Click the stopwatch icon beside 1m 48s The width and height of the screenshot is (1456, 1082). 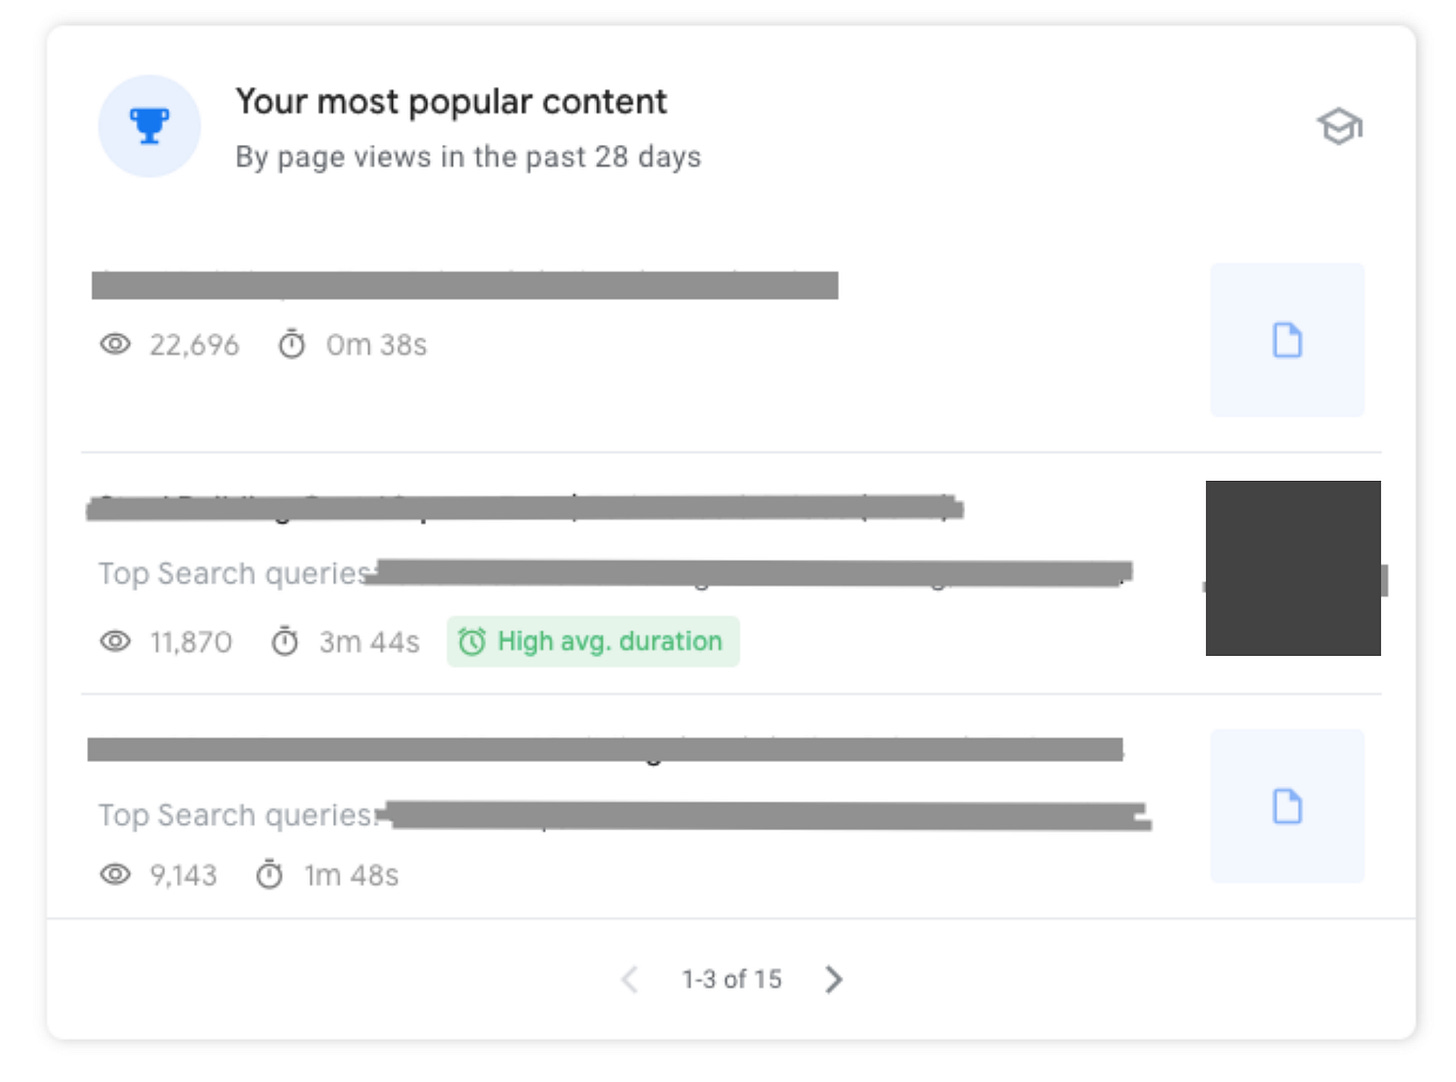pyautogui.click(x=269, y=874)
